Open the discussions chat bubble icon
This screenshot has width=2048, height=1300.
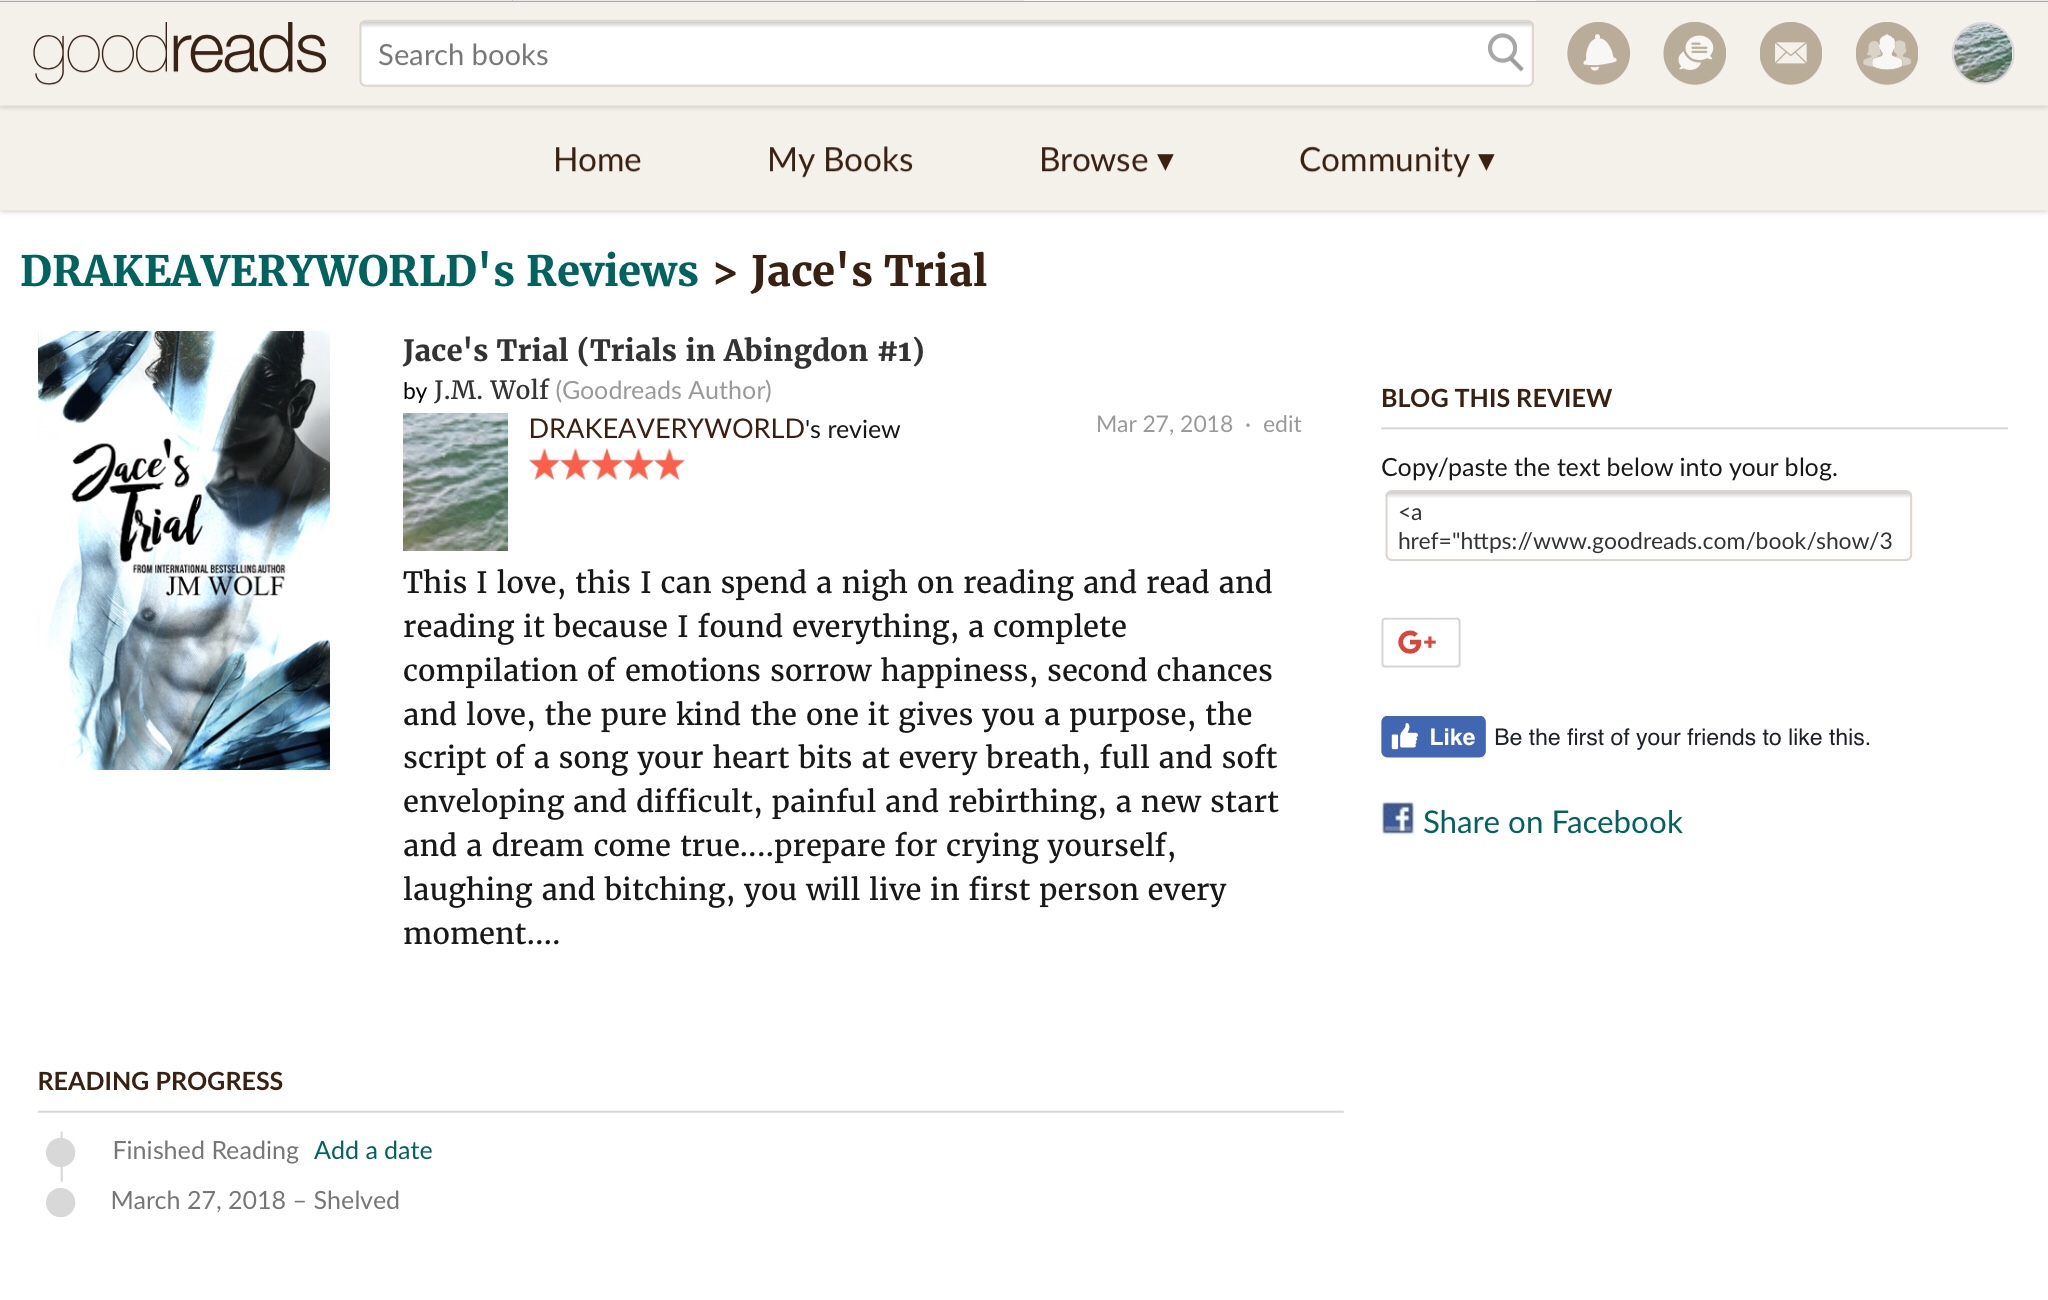pos(1694,53)
